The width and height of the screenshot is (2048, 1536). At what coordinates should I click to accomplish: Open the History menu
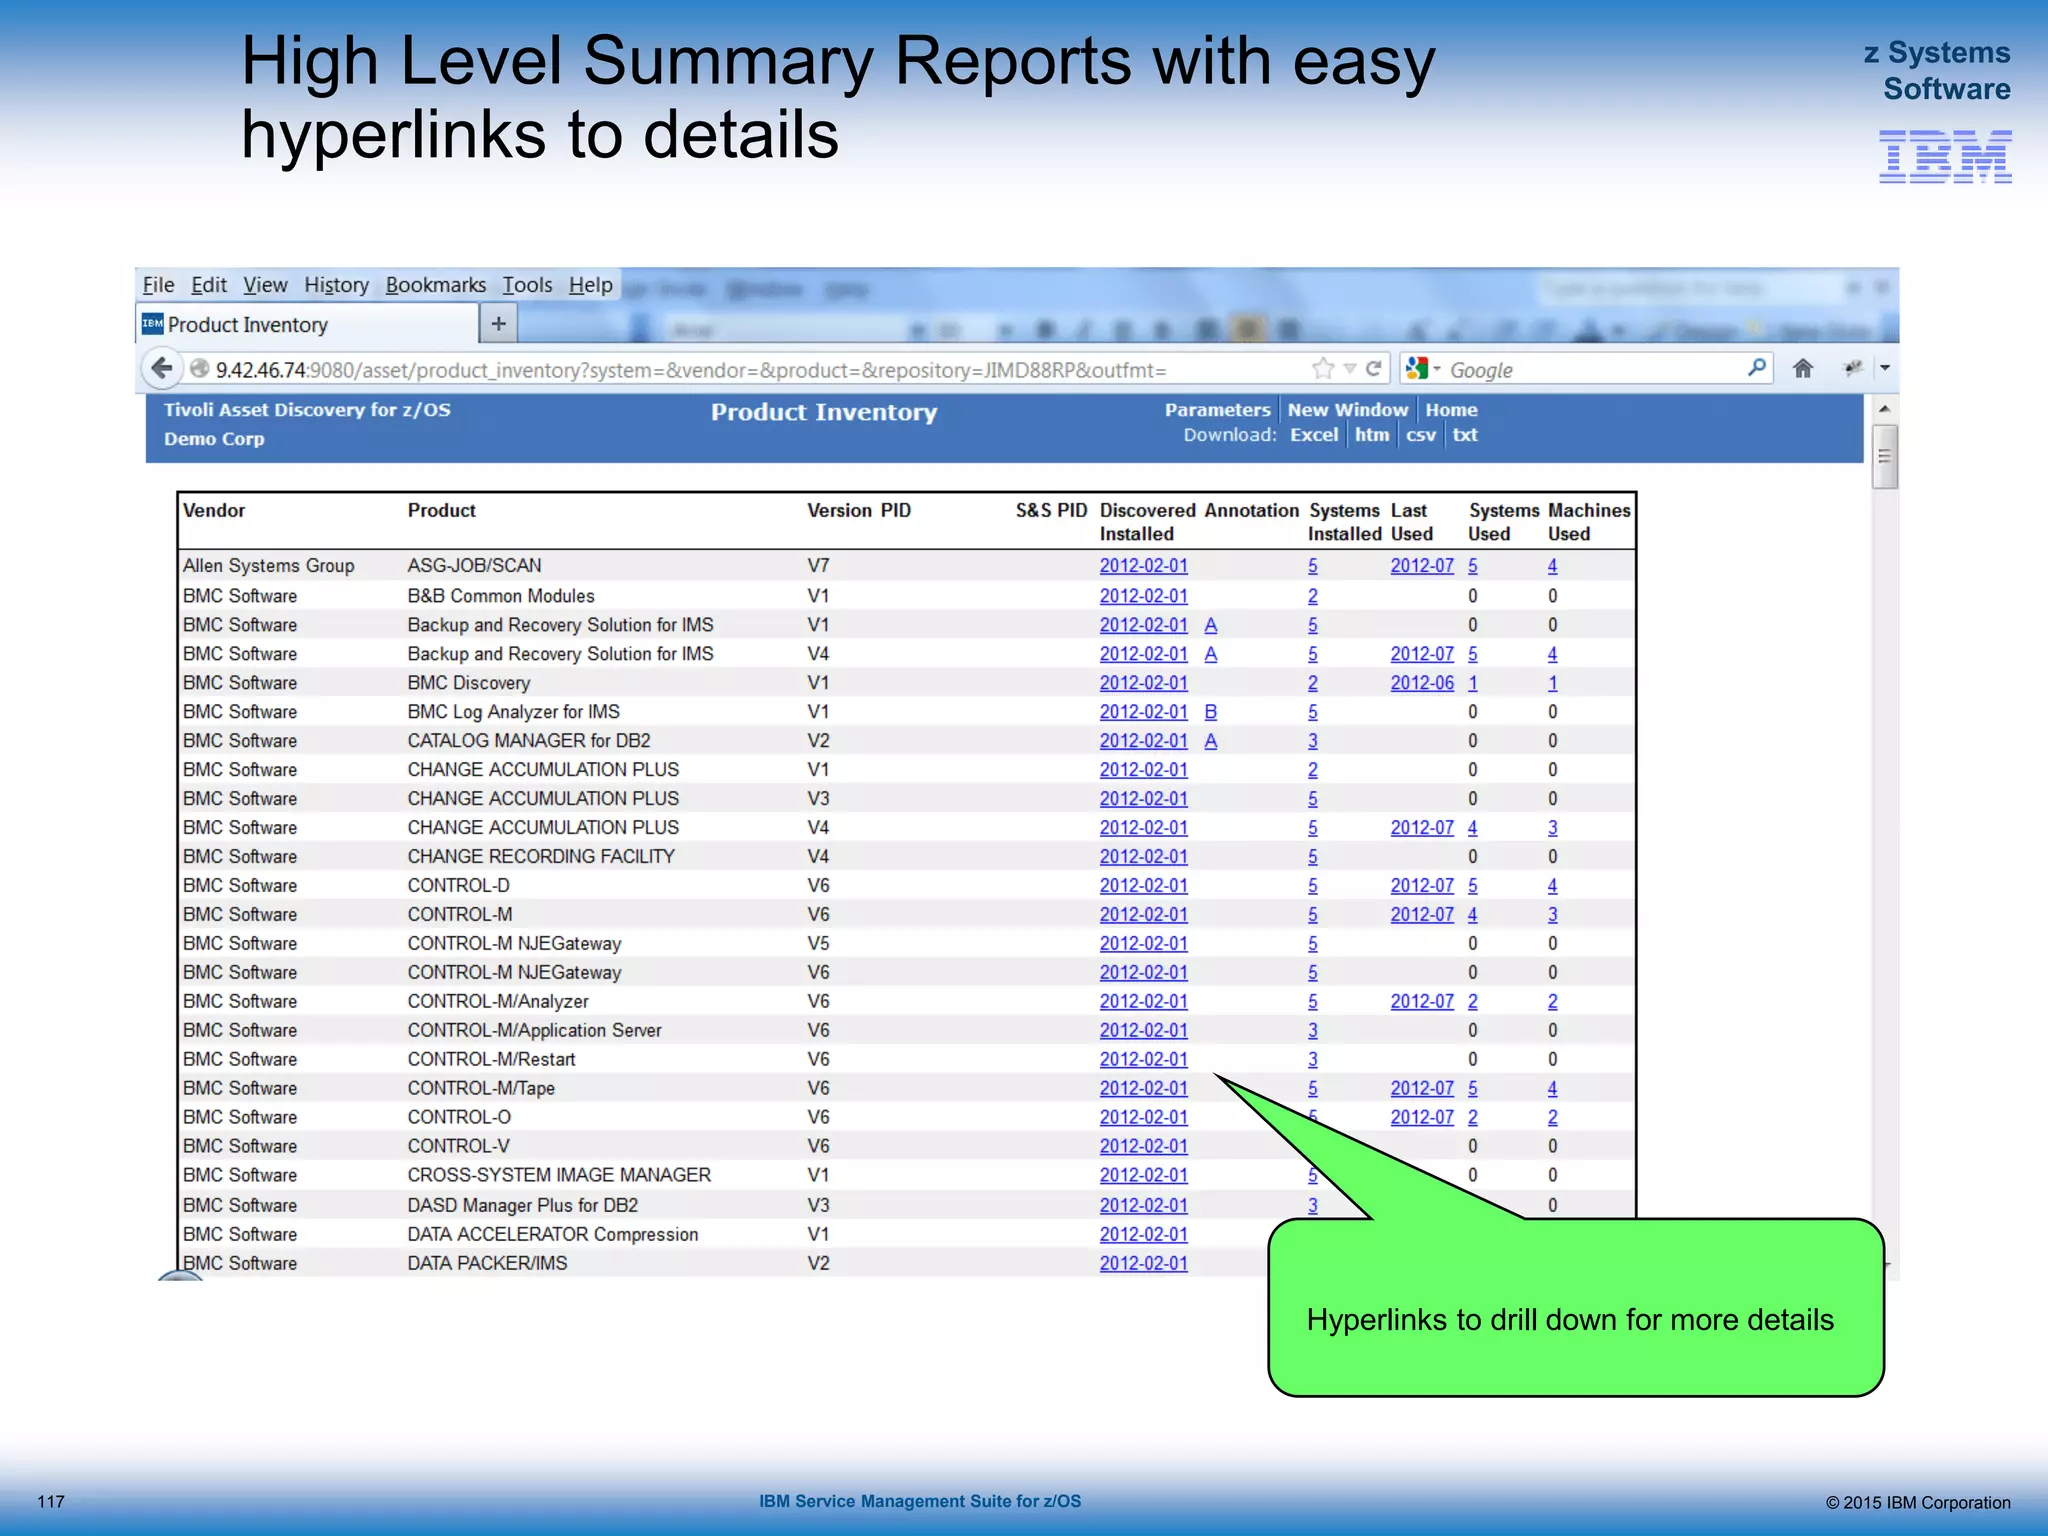336,285
